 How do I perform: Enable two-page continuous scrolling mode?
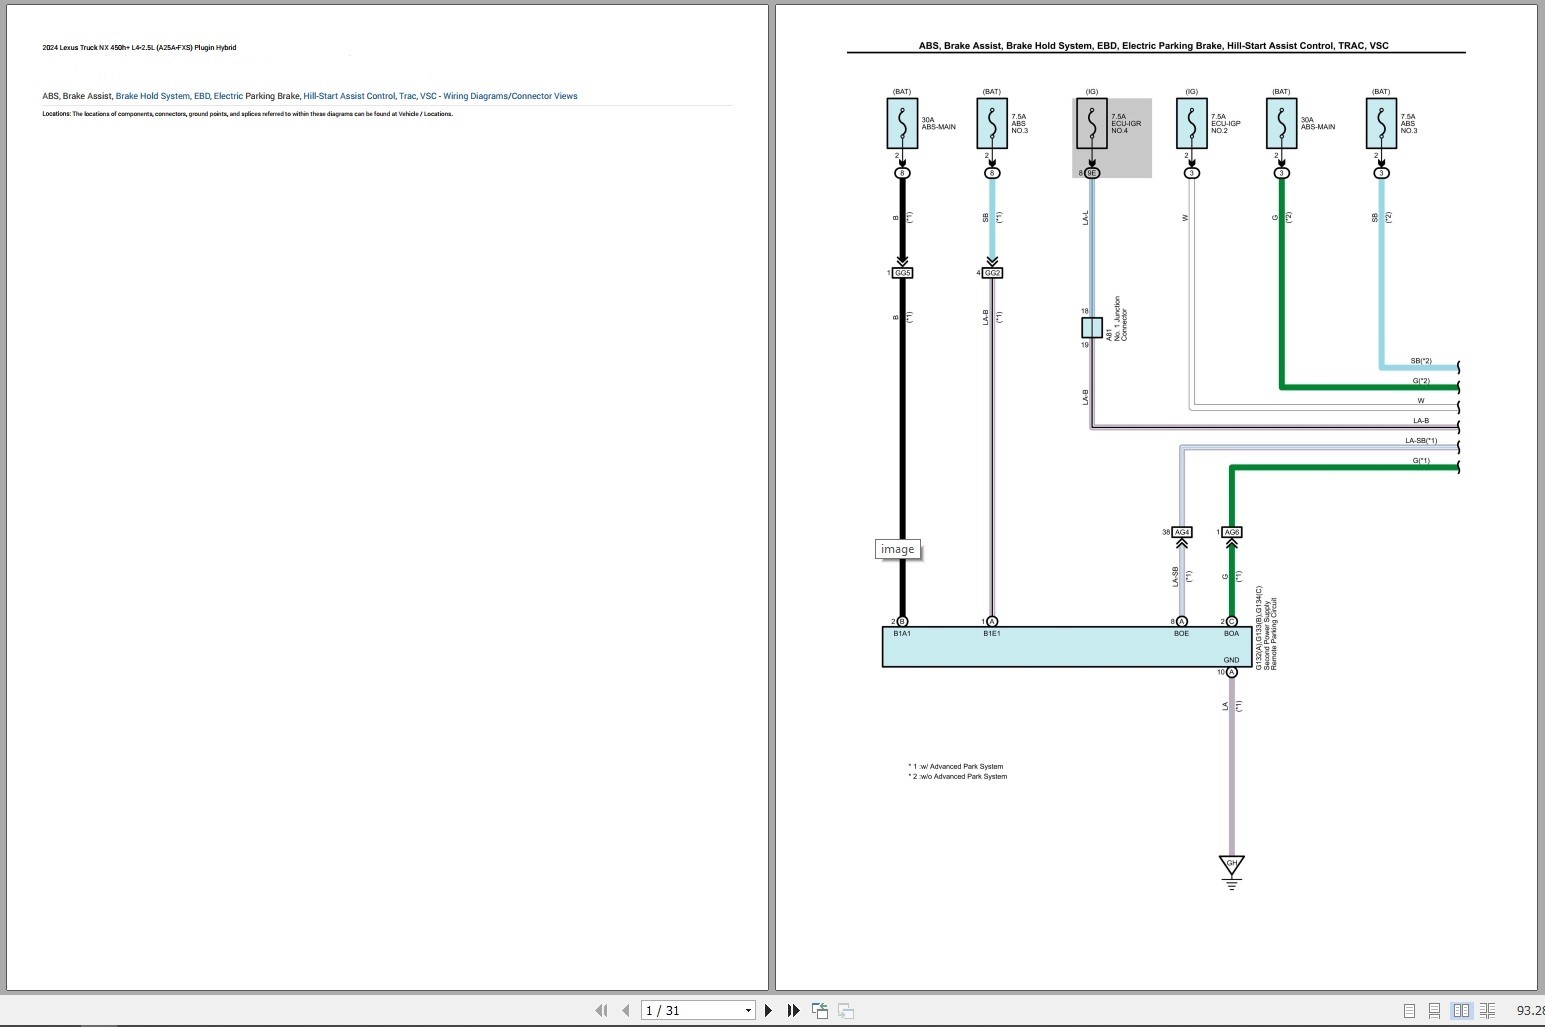1487,1011
